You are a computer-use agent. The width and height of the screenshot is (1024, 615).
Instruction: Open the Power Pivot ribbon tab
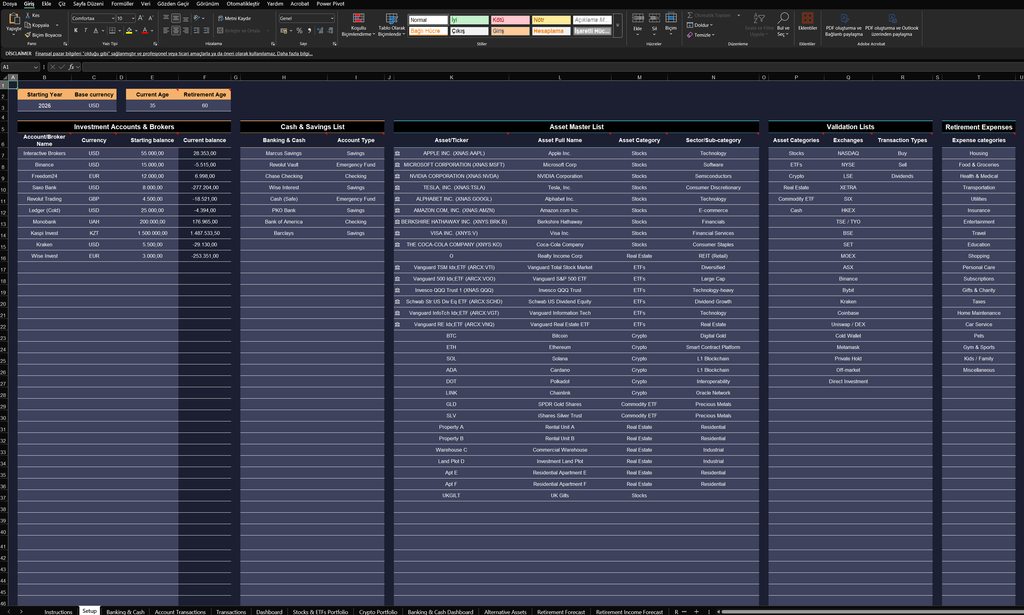(330, 4)
